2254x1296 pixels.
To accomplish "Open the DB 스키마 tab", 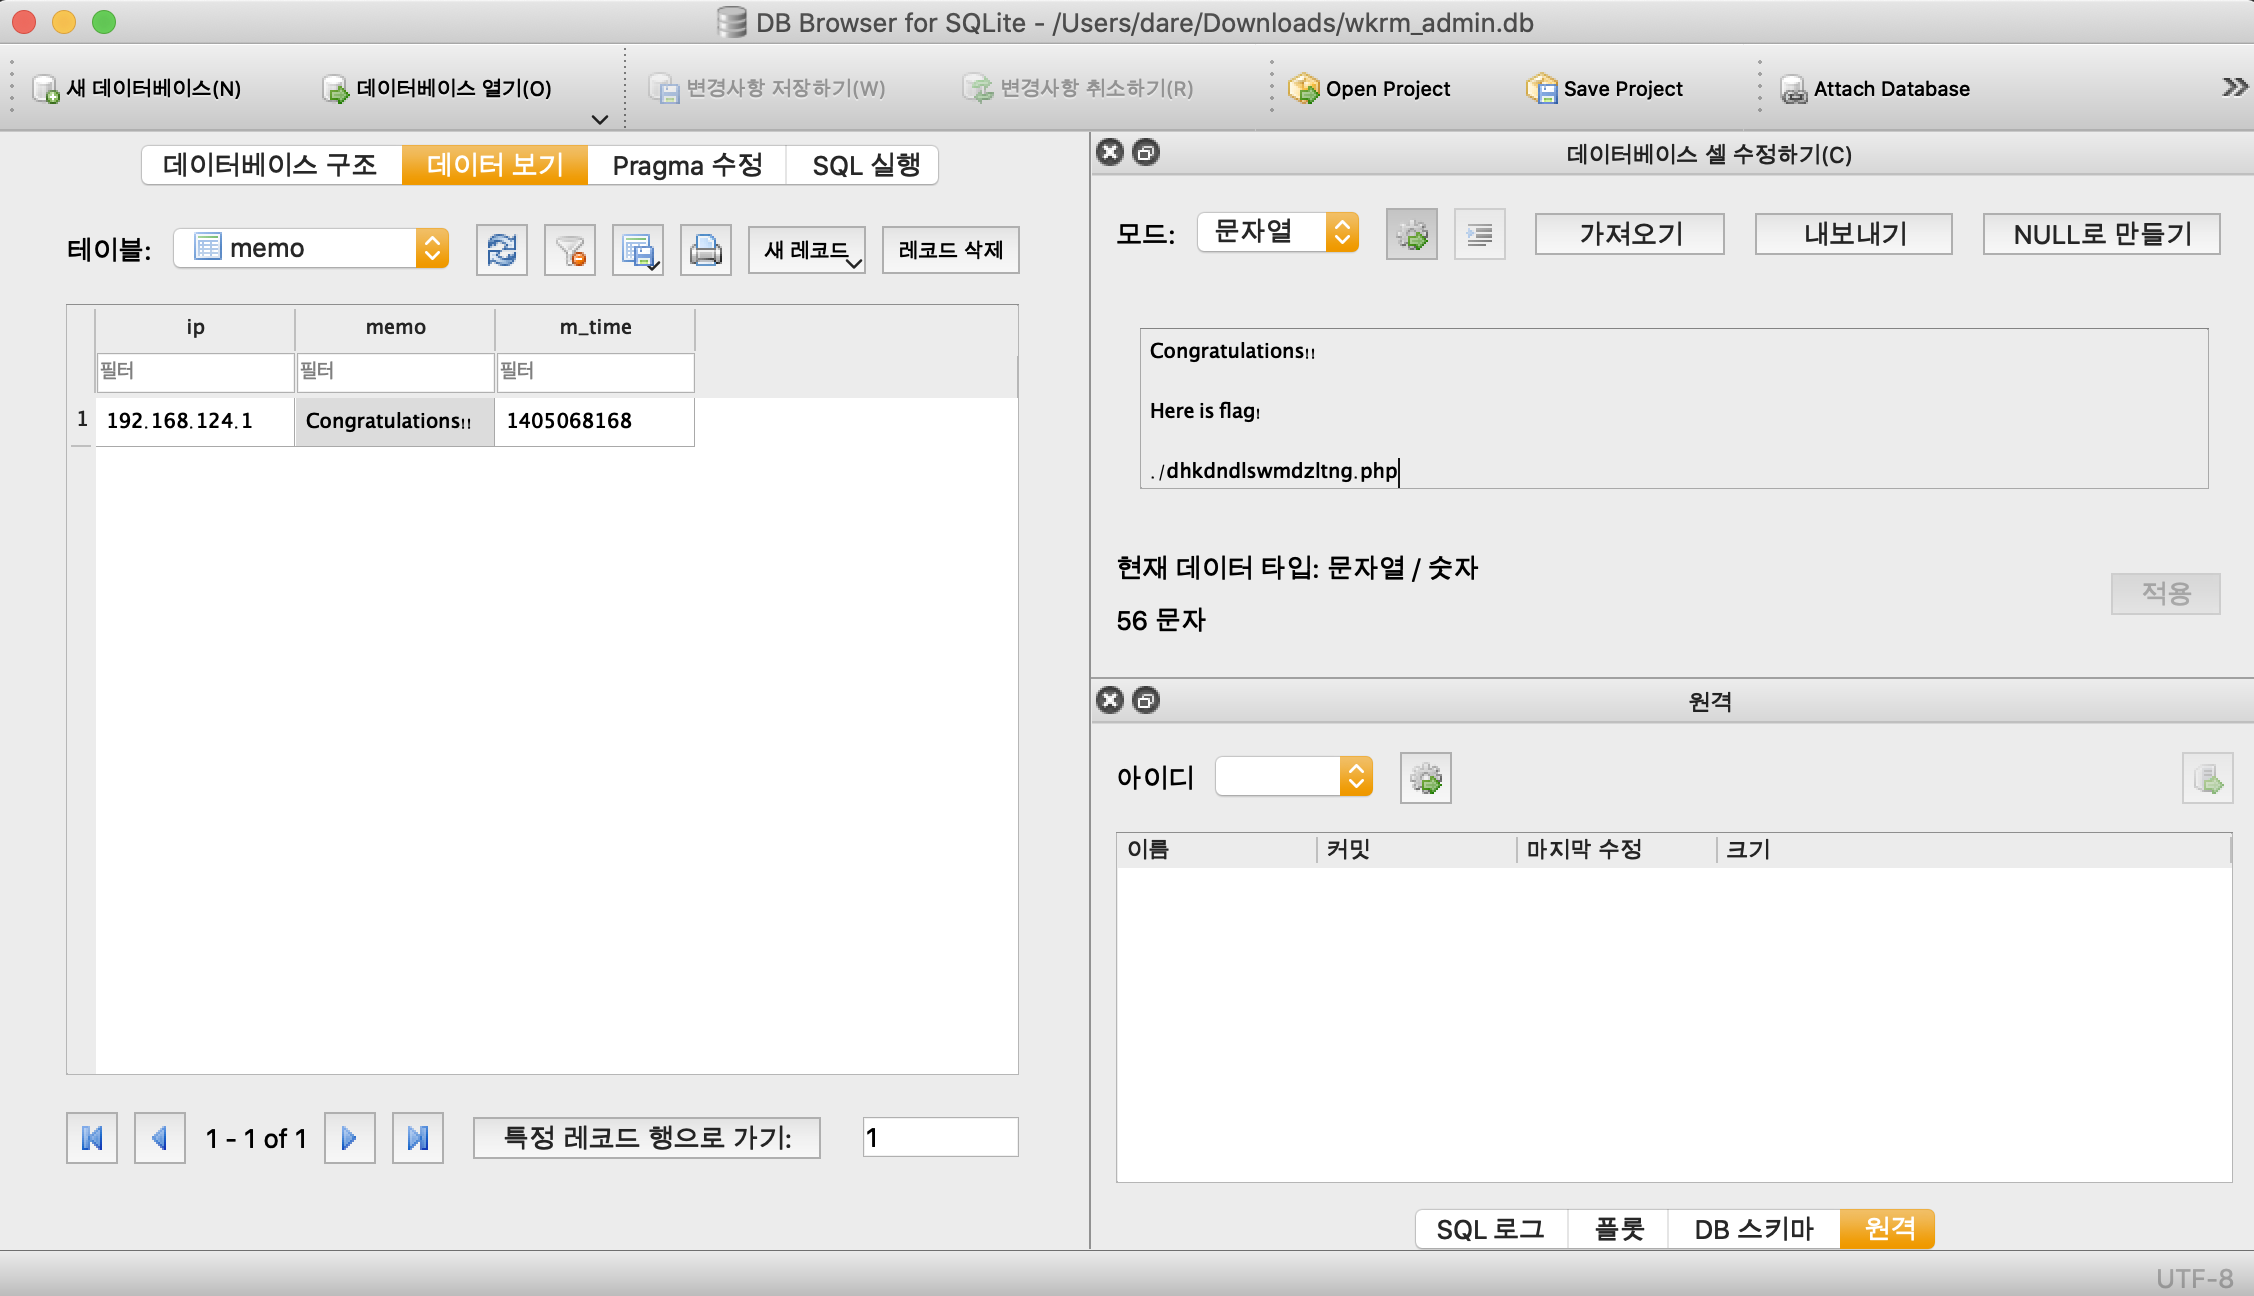I will (x=1753, y=1229).
